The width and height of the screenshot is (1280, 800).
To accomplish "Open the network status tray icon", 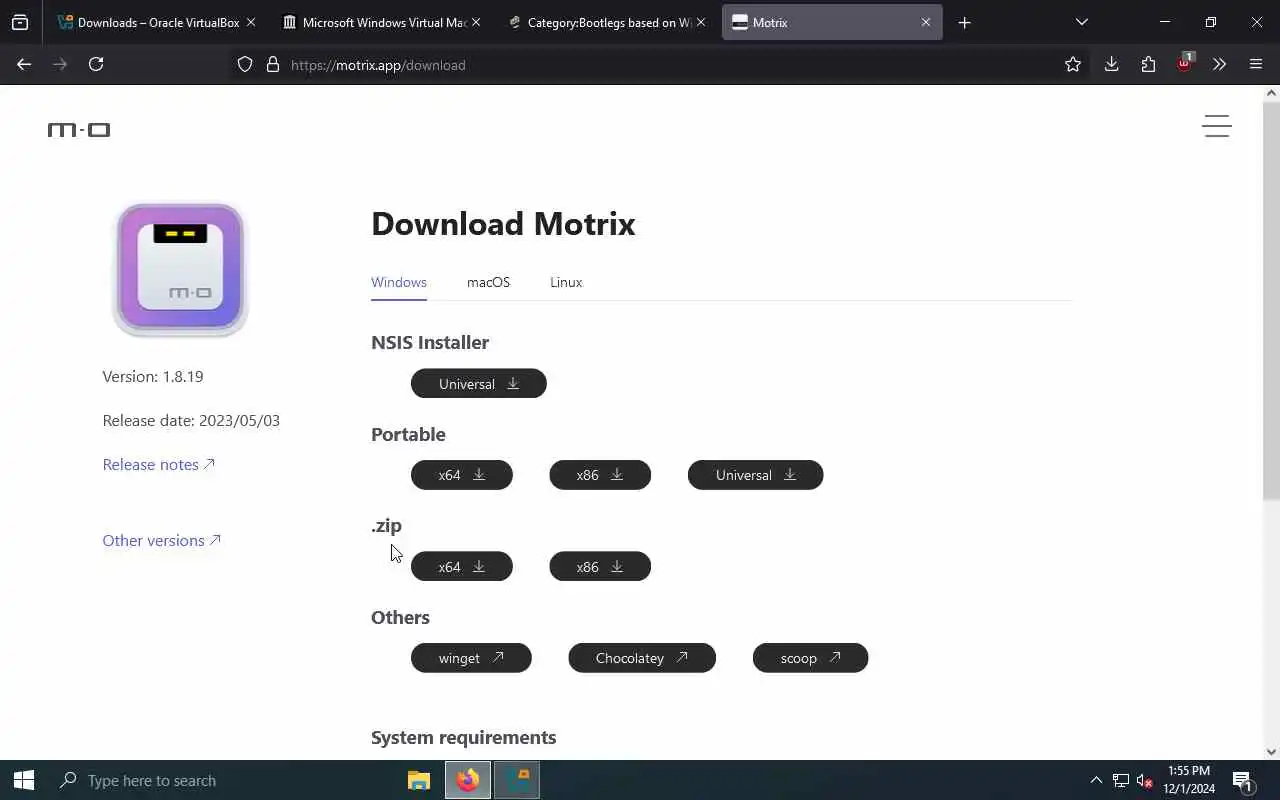I will [1121, 780].
